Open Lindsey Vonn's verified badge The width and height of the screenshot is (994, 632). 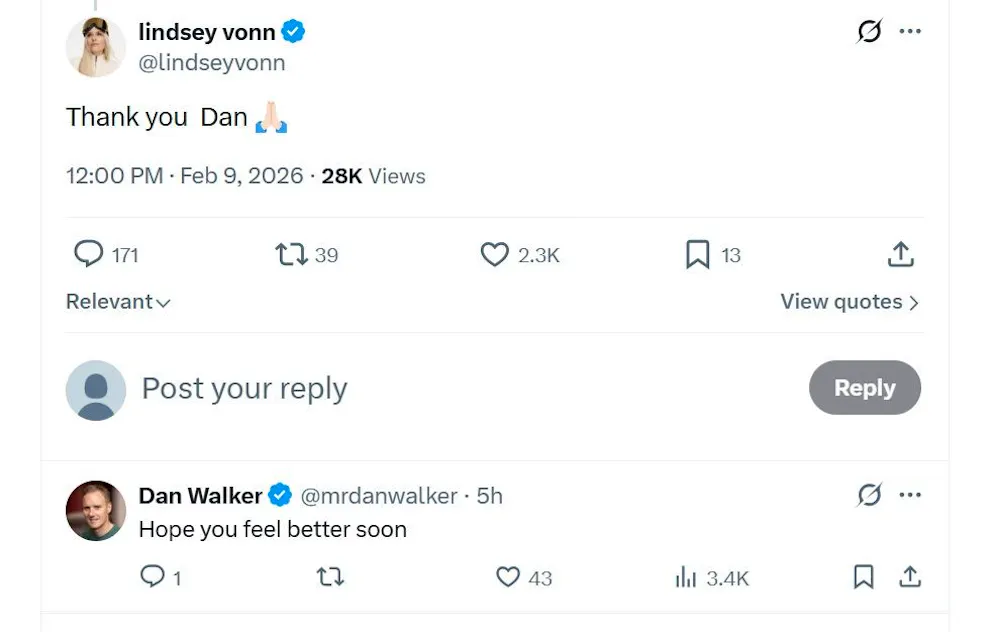click(291, 31)
